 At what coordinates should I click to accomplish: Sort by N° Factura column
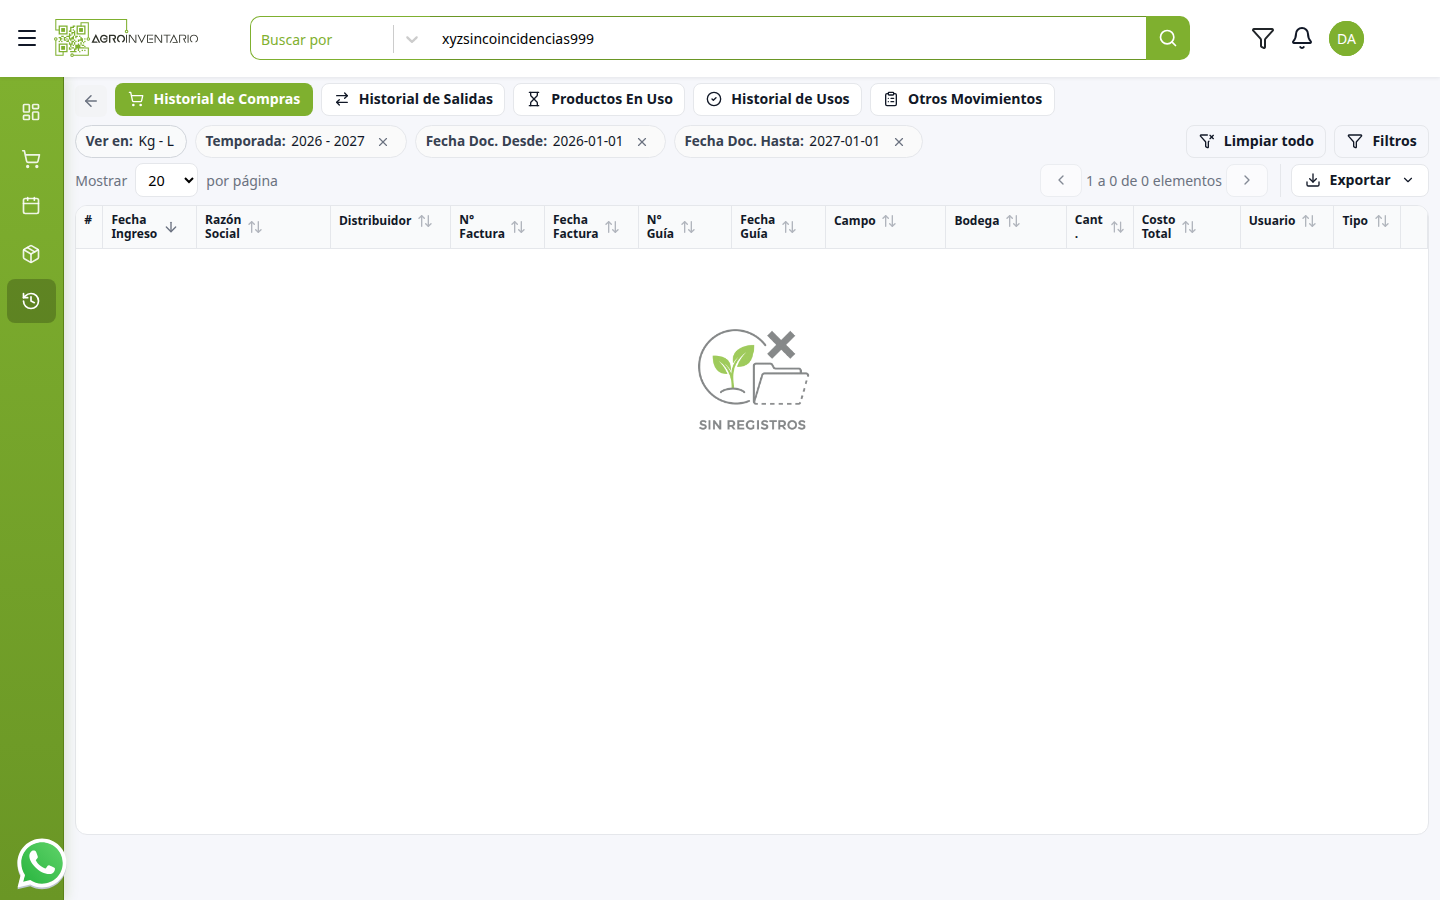(518, 227)
